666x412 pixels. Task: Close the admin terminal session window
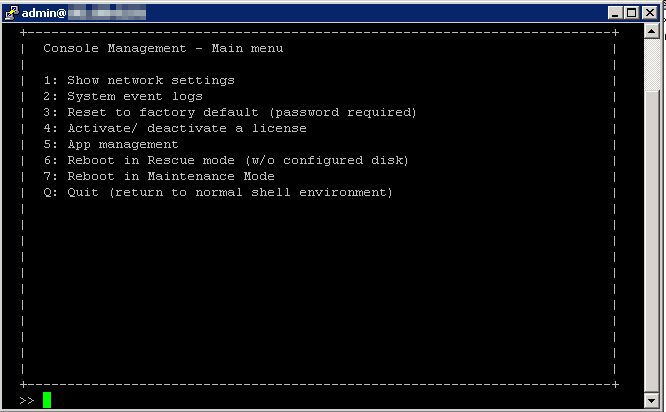point(650,13)
